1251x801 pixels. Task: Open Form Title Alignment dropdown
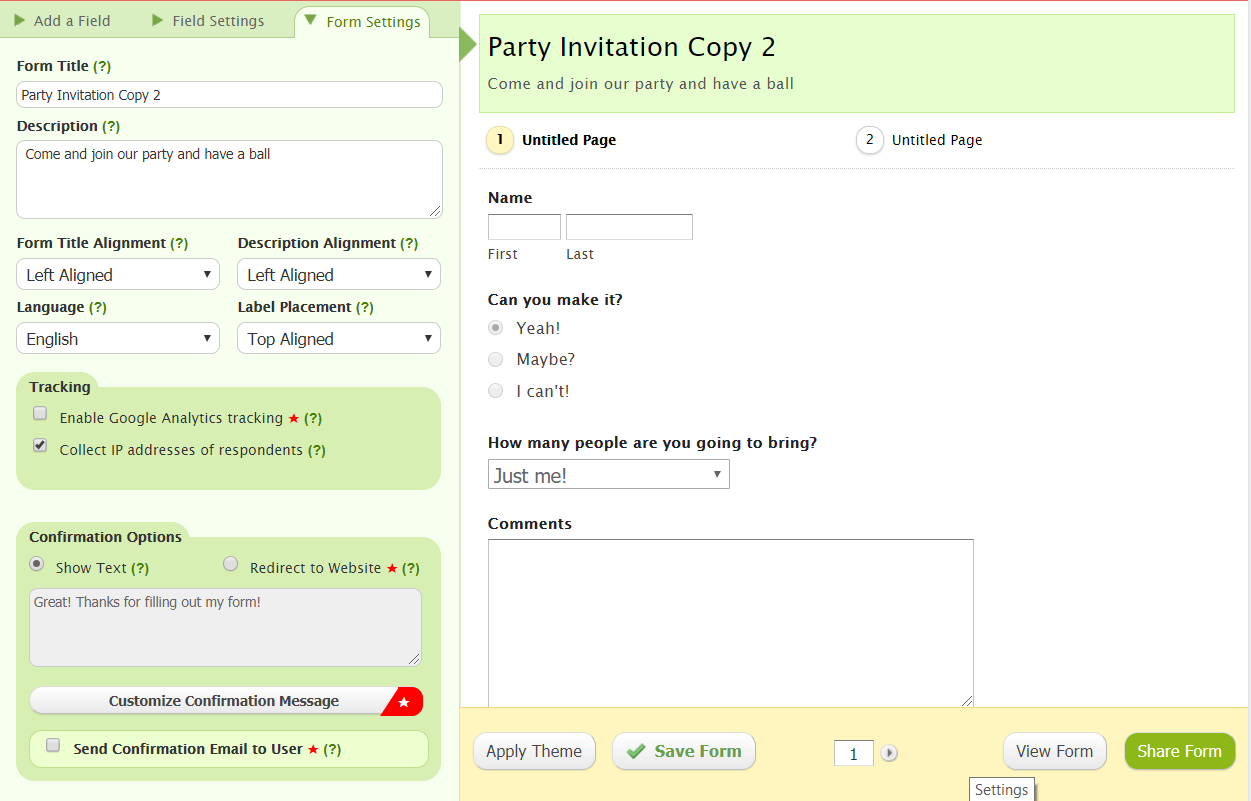coord(118,275)
